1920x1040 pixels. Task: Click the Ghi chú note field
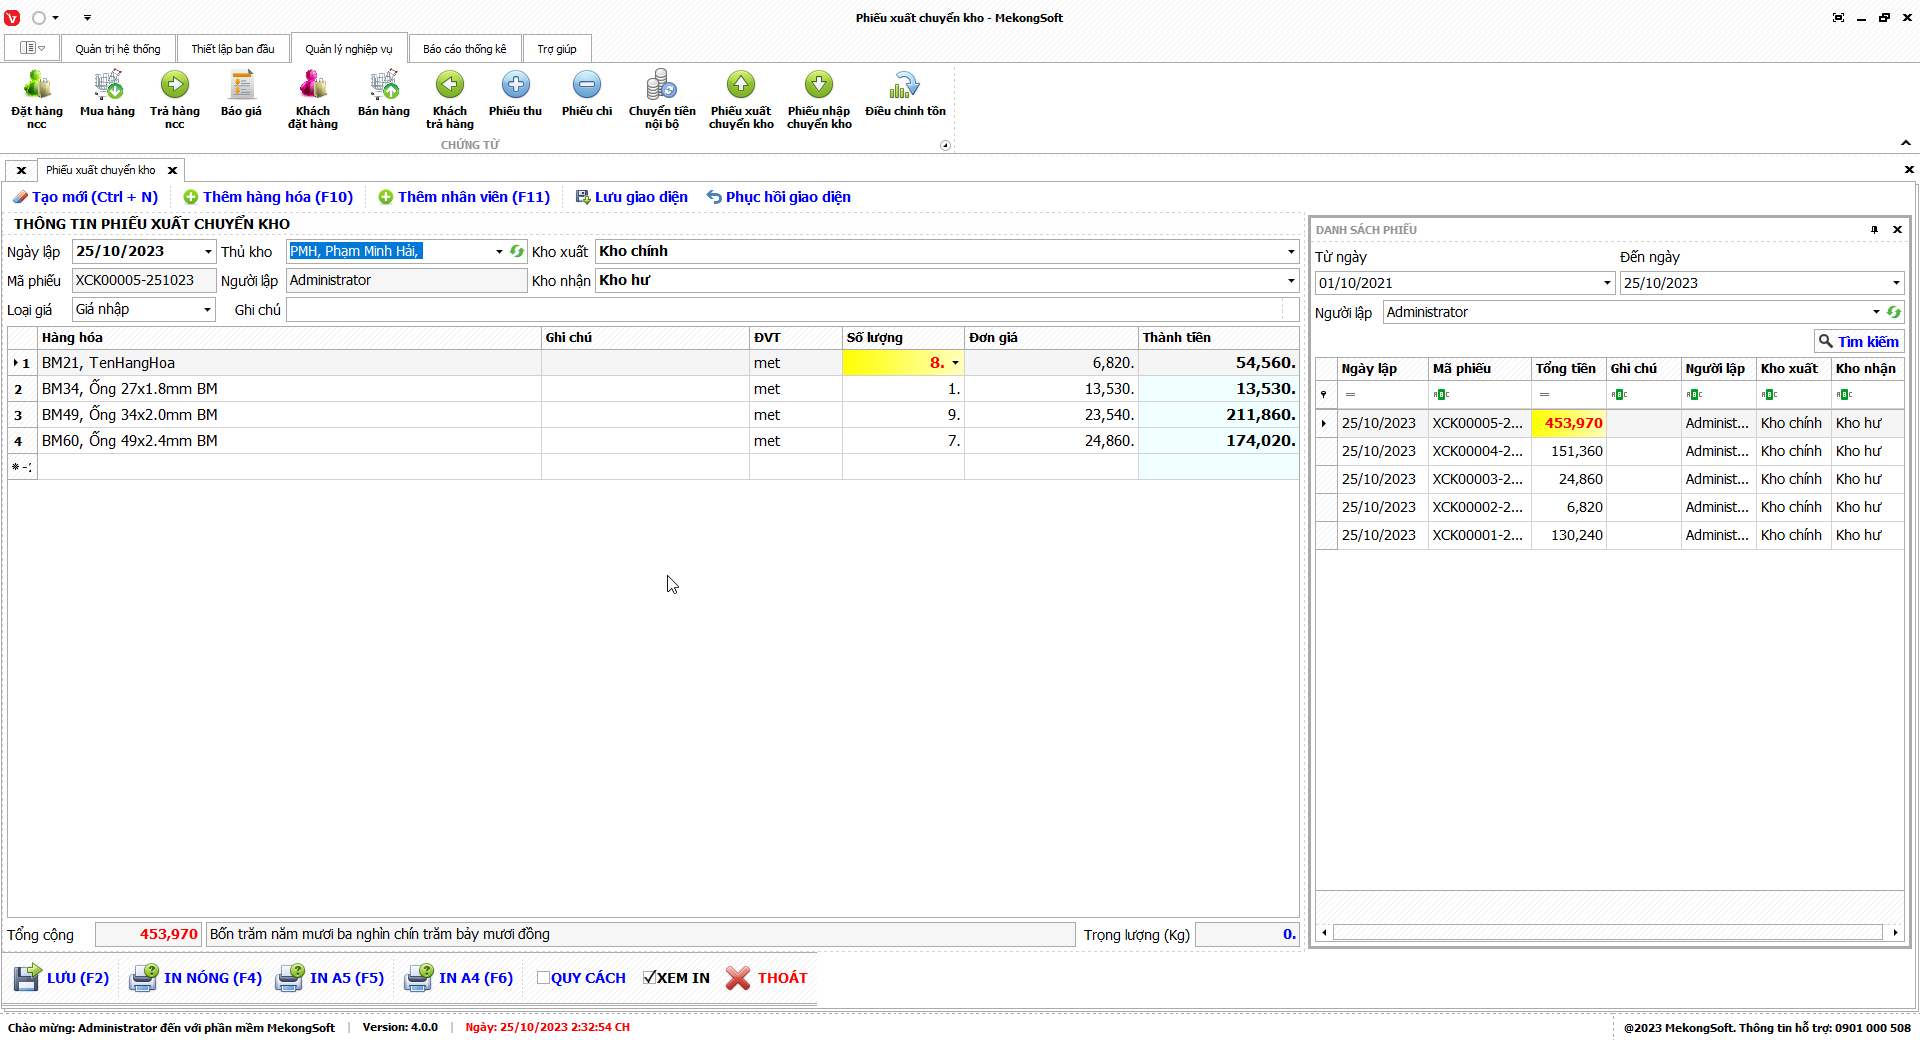coord(790,310)
